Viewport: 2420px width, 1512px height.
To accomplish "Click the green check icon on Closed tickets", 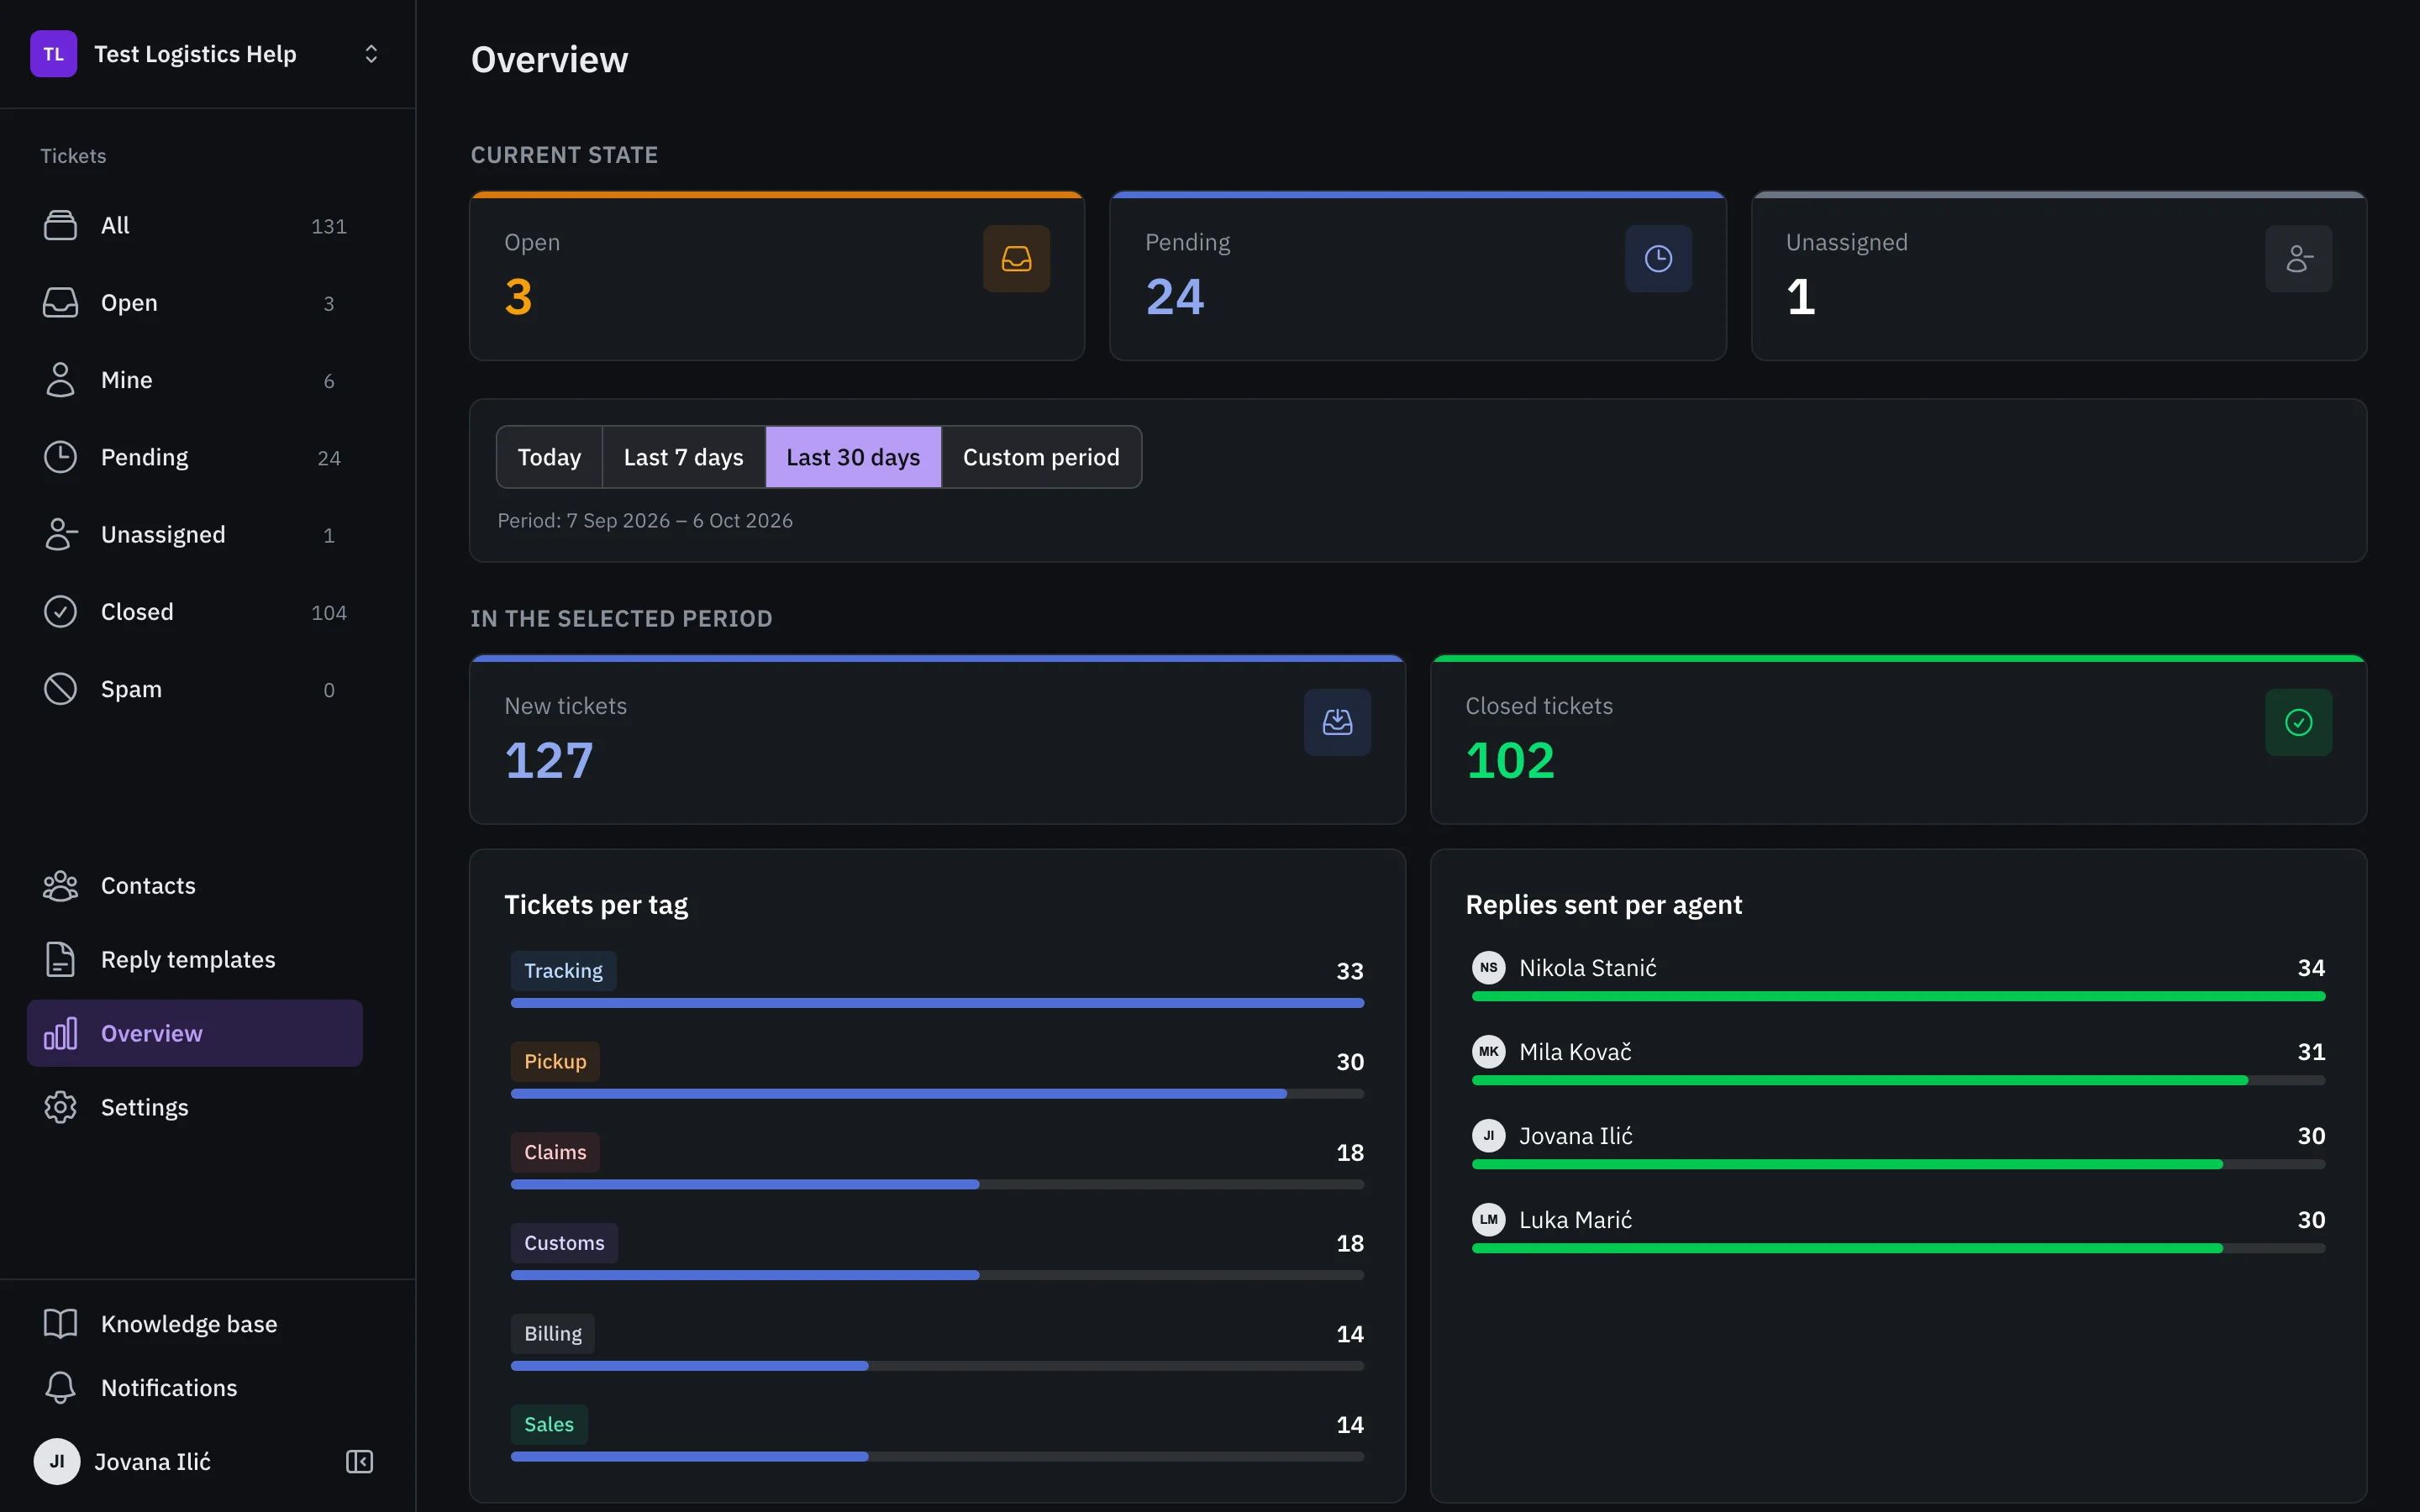I will (2298, 722).
